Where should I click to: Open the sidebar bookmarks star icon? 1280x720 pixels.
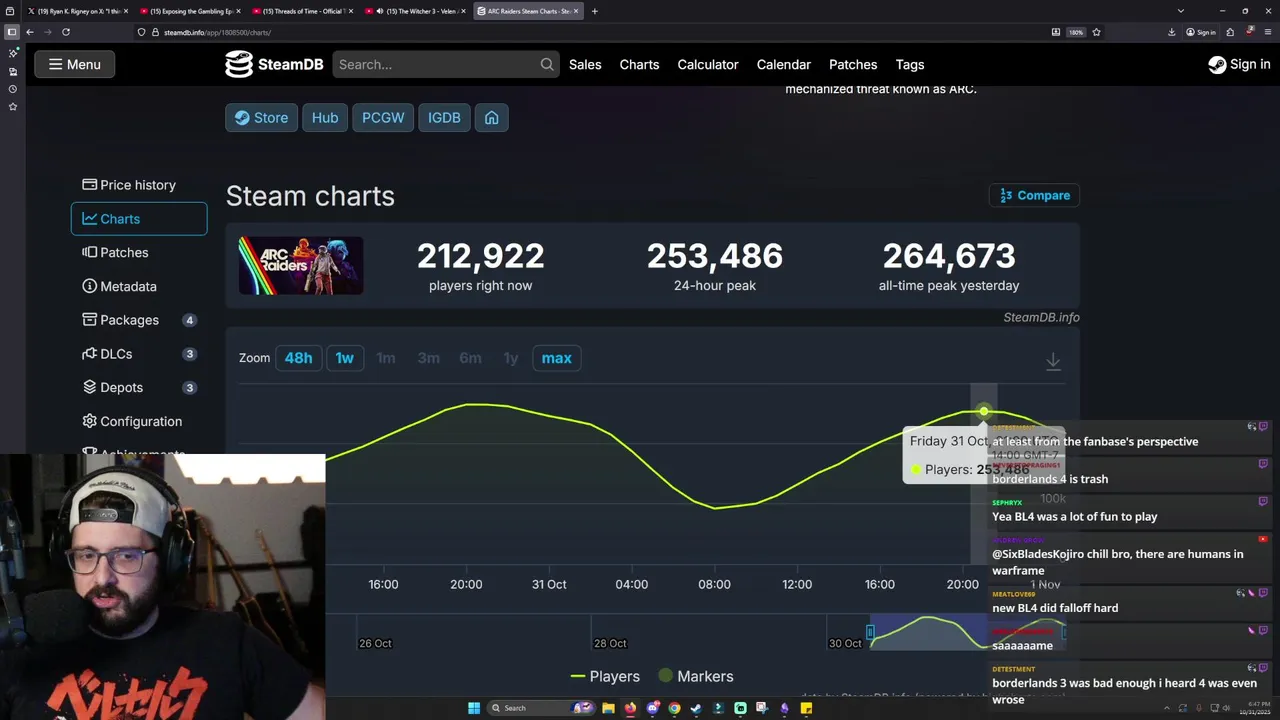[12, 106]
